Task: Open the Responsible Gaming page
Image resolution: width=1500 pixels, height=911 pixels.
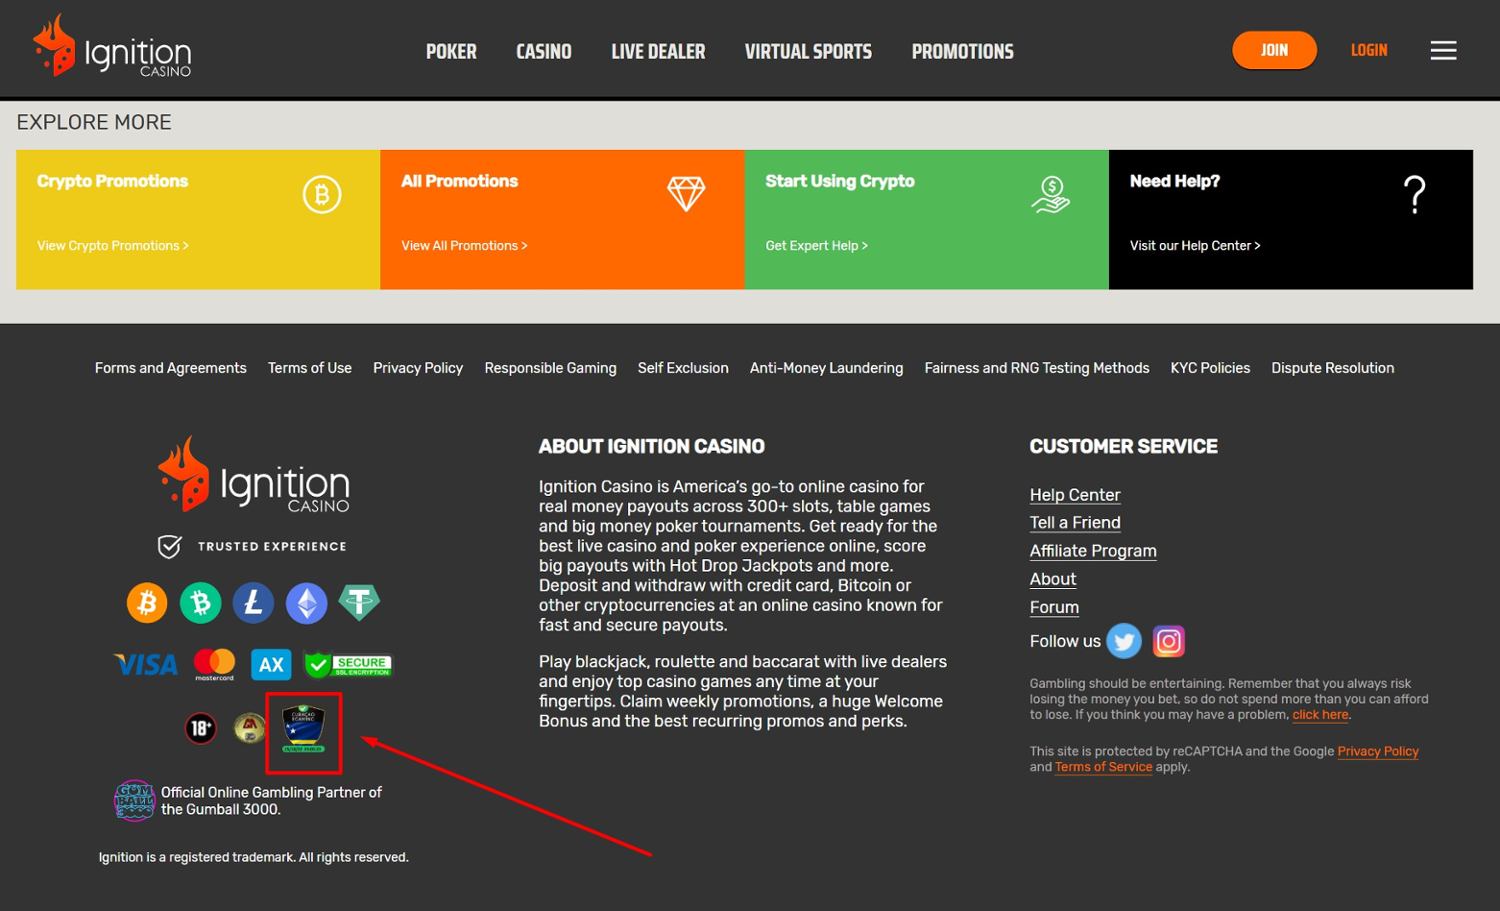Action: coord(550,368)
